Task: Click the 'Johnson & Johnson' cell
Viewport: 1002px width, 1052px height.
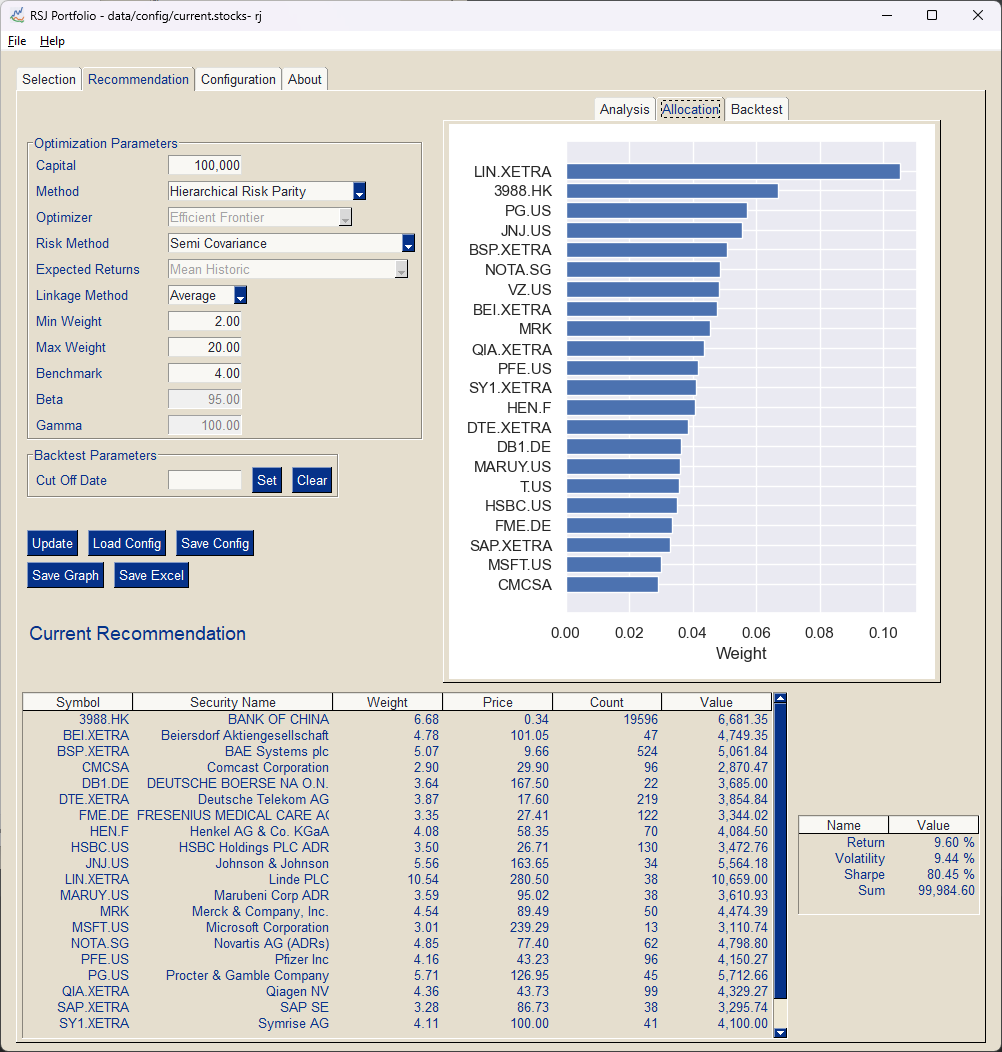Action: (272, 863)
